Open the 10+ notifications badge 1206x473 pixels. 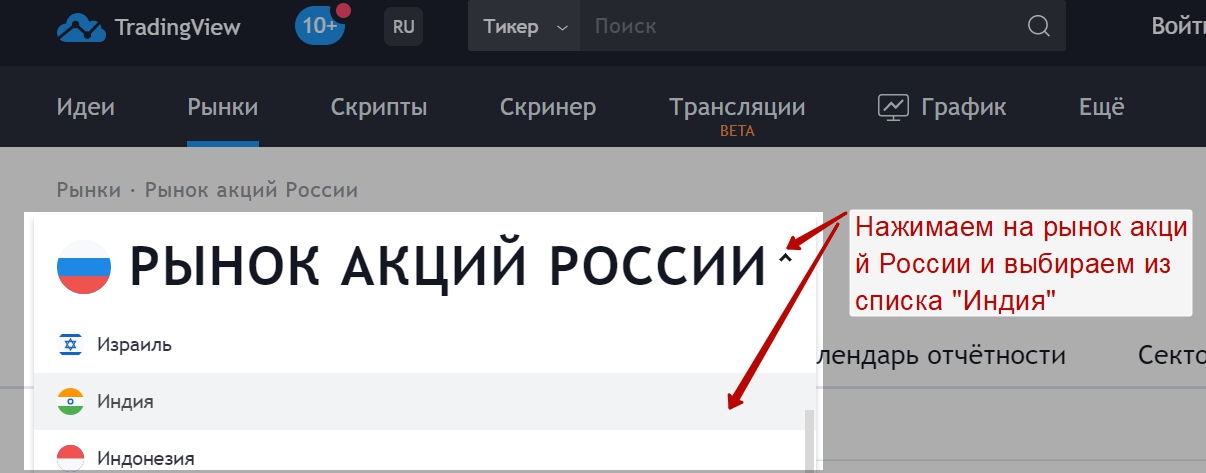tap(320, 26)
